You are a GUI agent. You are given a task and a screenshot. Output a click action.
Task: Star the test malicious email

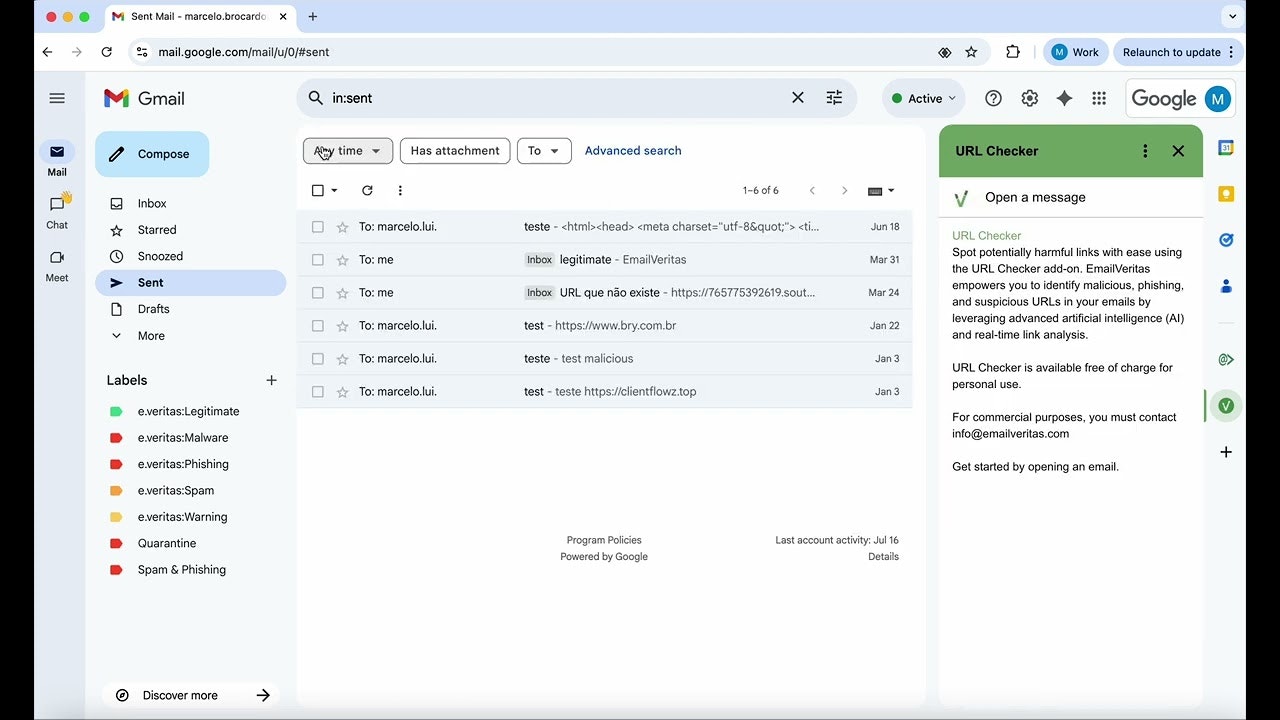click(343, 359)
